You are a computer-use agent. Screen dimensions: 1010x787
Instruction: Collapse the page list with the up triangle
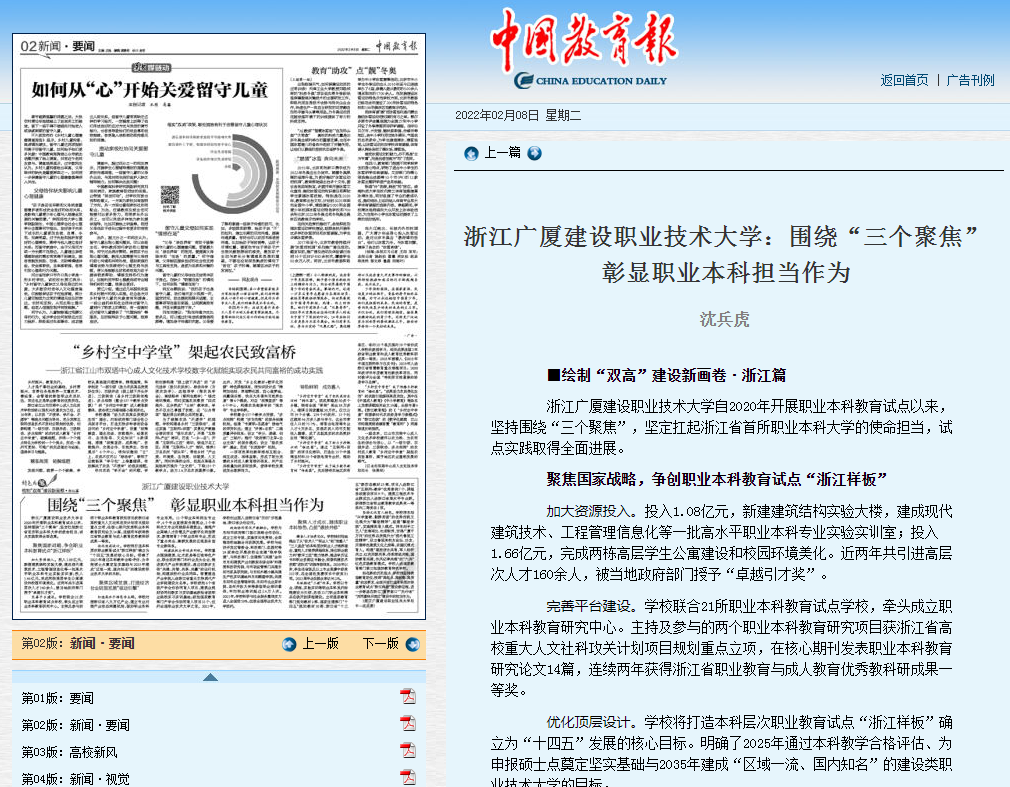tap(210, 677)
